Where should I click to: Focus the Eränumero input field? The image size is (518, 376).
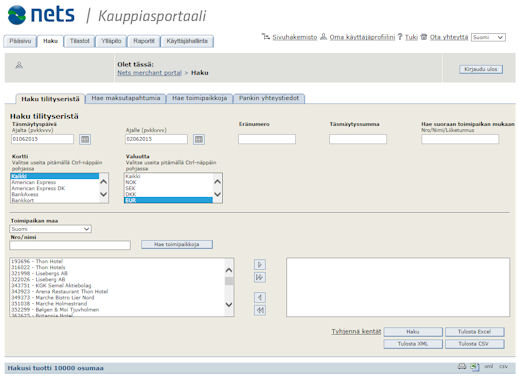267,139
